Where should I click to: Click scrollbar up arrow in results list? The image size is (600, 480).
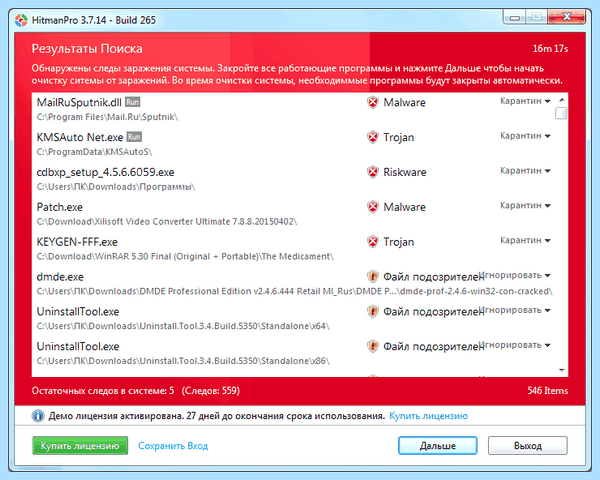pos(561,100)
